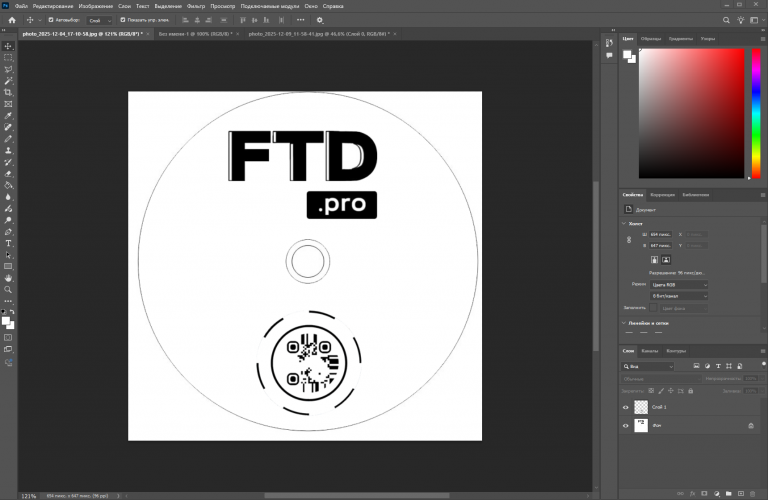Select the Rectangular Marquee tool
The width and height of the screenshot is (768, 500).
coord(8,58)
